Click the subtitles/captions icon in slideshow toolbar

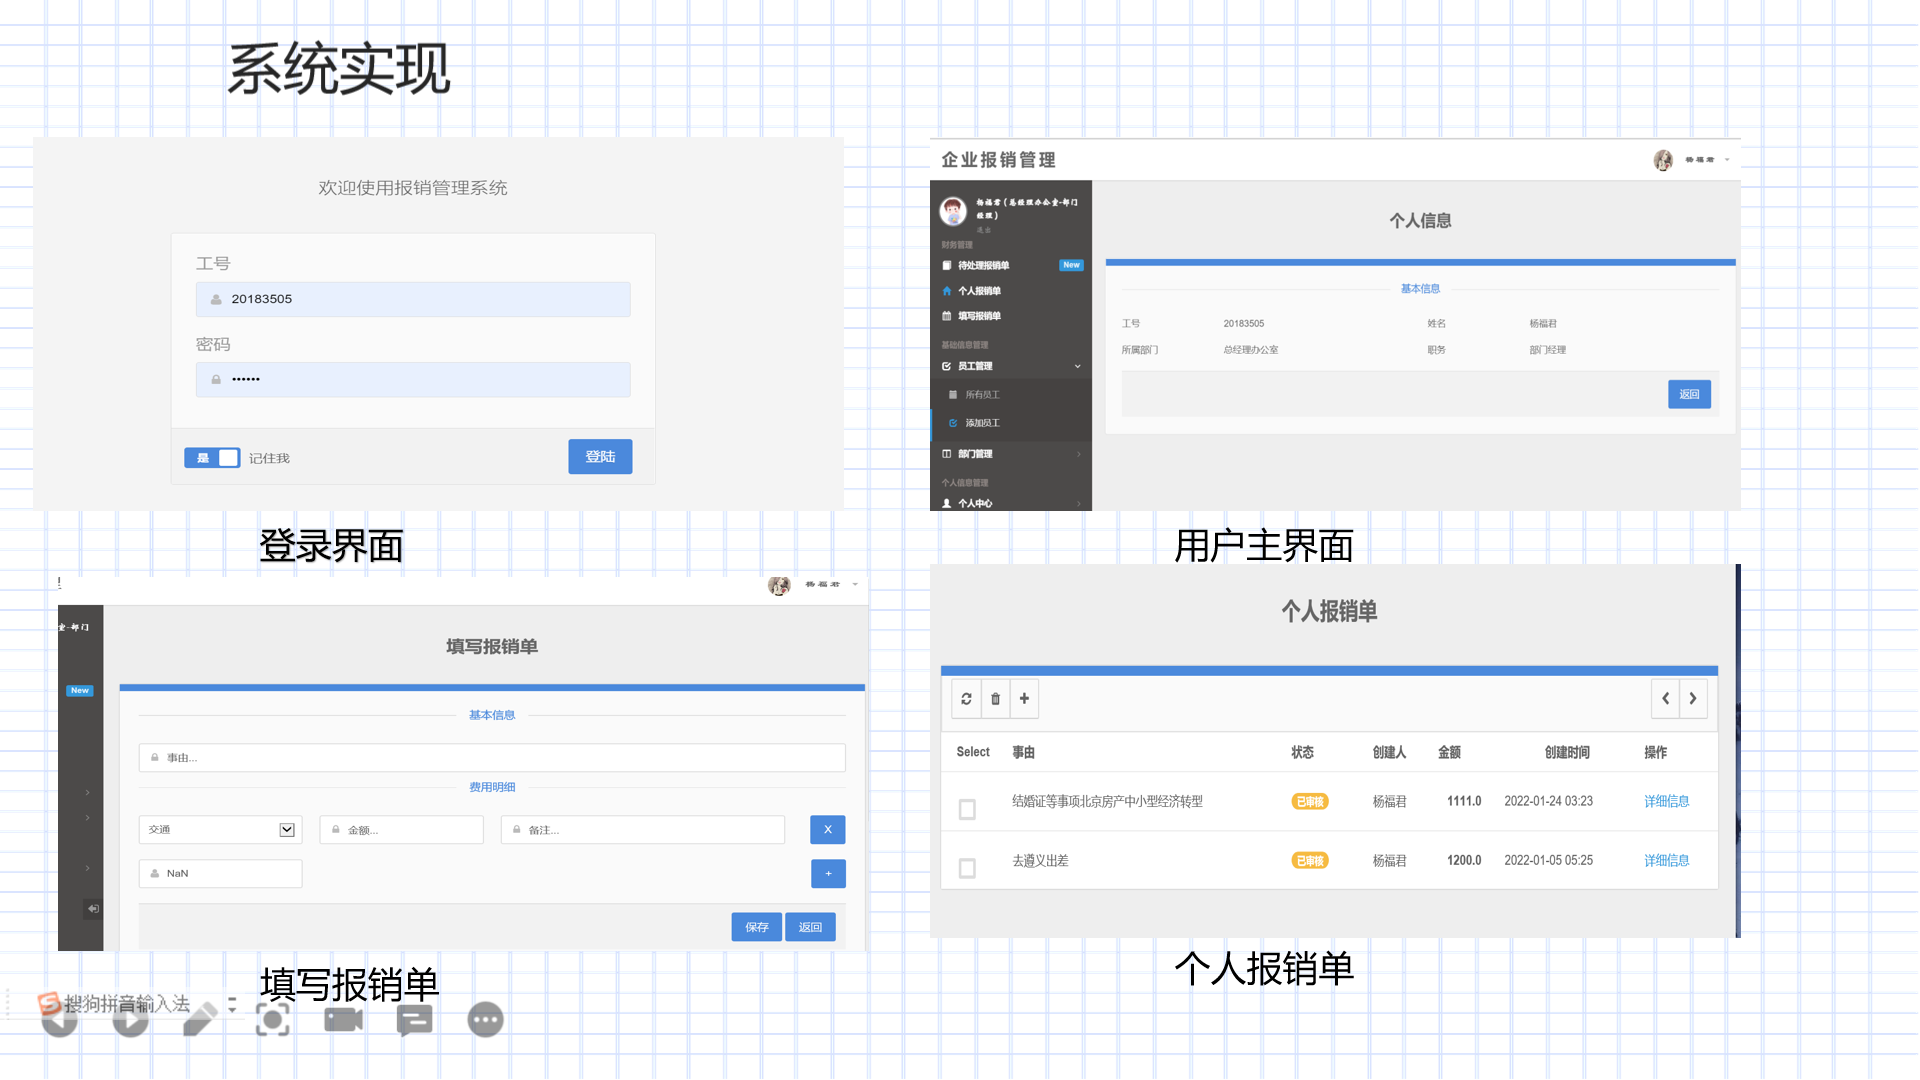(x=414, y=1020)
